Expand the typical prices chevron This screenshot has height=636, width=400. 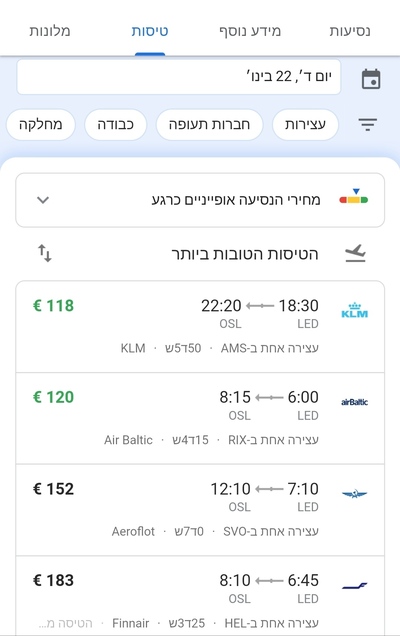coord(43,200)
